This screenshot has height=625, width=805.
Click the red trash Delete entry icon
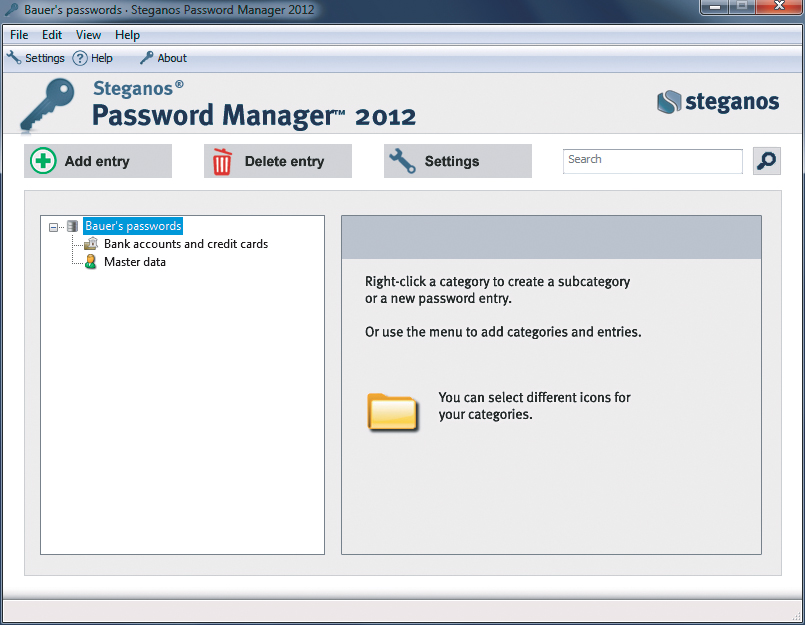pyautogui.click(x=223, y=161)
